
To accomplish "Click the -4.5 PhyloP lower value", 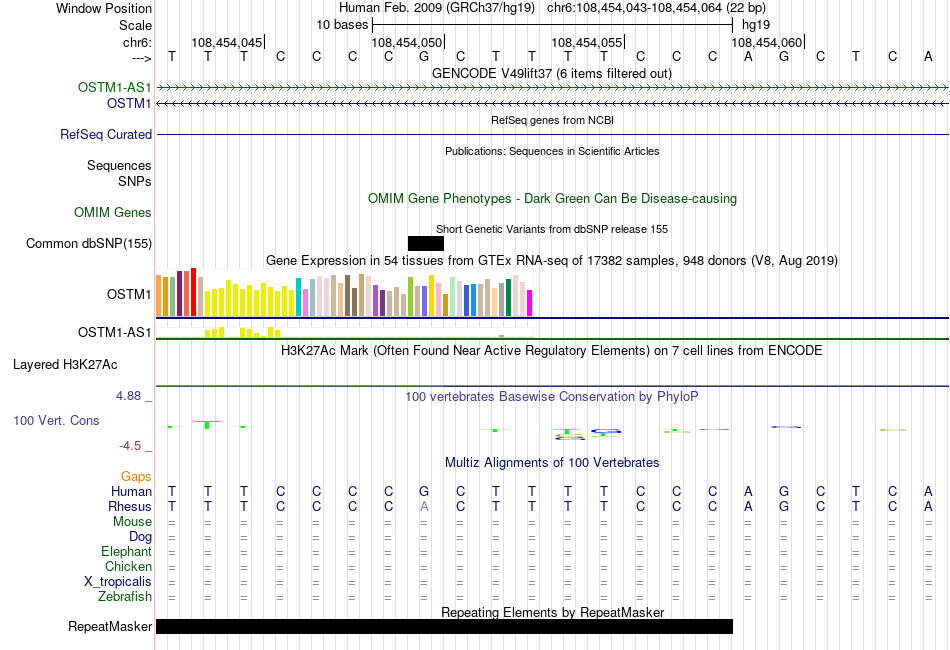I will click(130, 446).
